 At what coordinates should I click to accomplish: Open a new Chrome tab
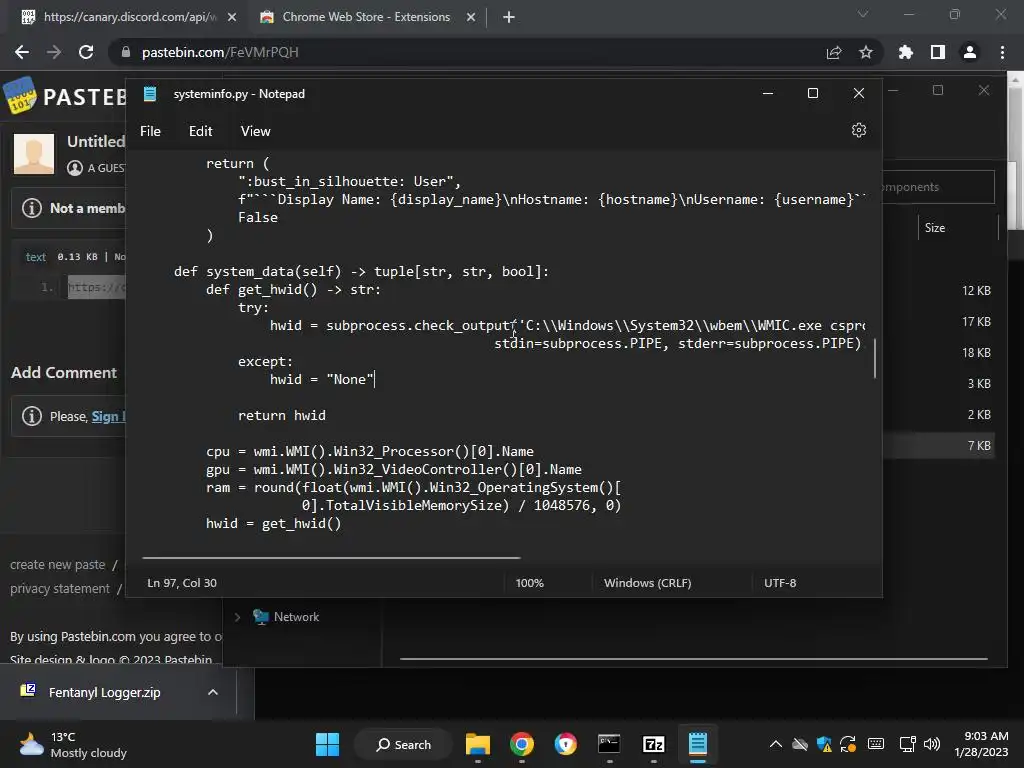click(509, 17)
